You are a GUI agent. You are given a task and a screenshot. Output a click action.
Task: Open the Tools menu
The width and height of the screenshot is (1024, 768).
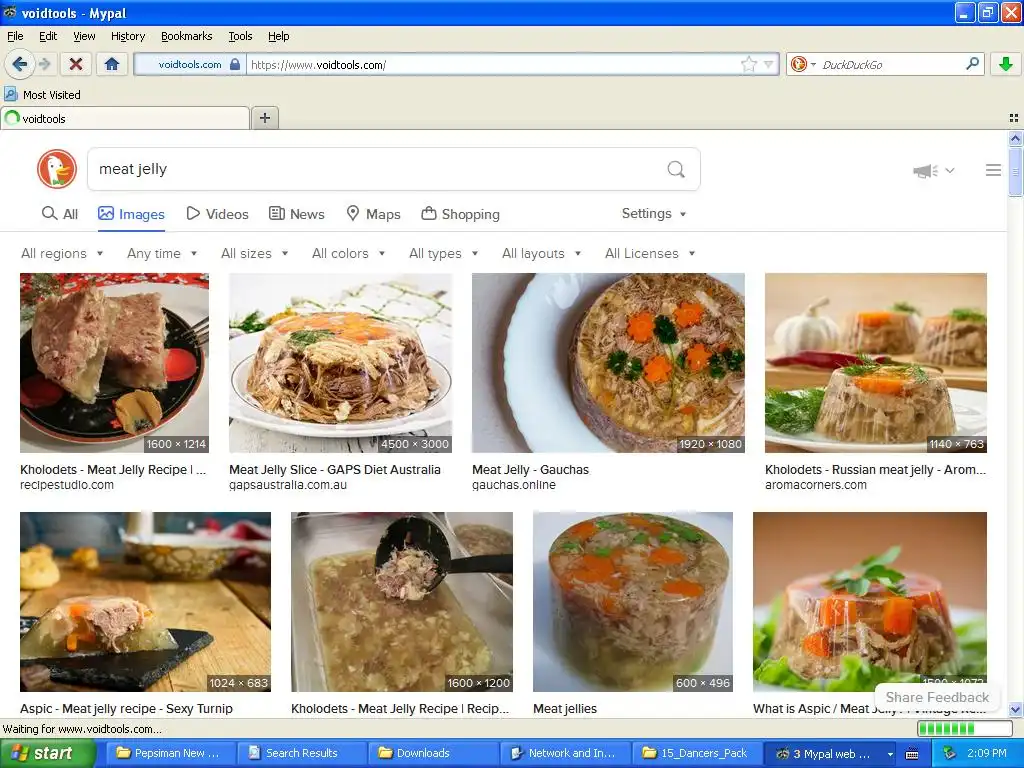[240, 36]
